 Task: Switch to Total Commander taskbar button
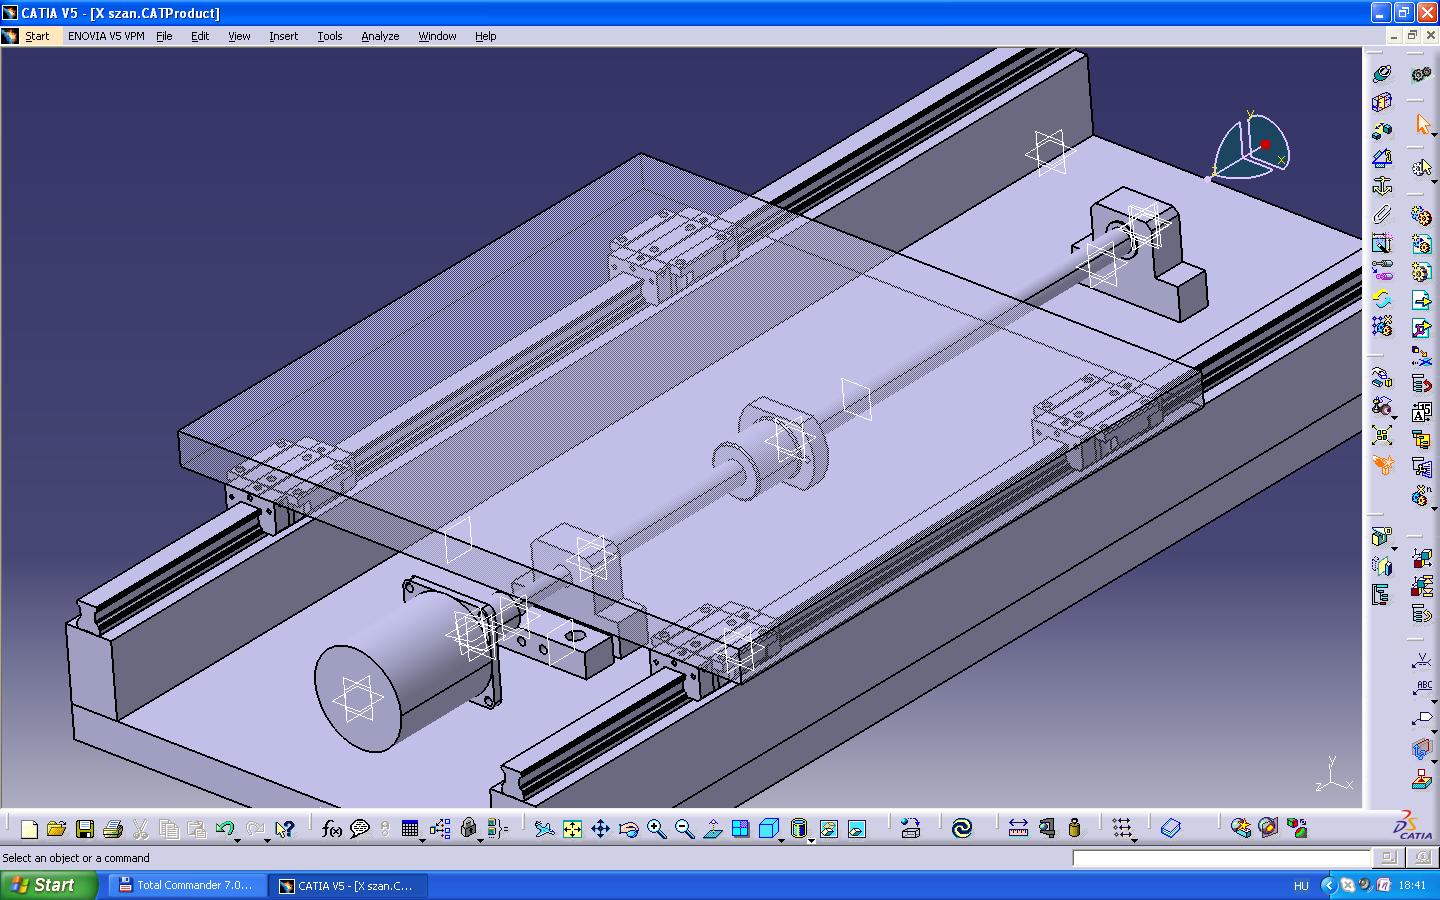188,885
